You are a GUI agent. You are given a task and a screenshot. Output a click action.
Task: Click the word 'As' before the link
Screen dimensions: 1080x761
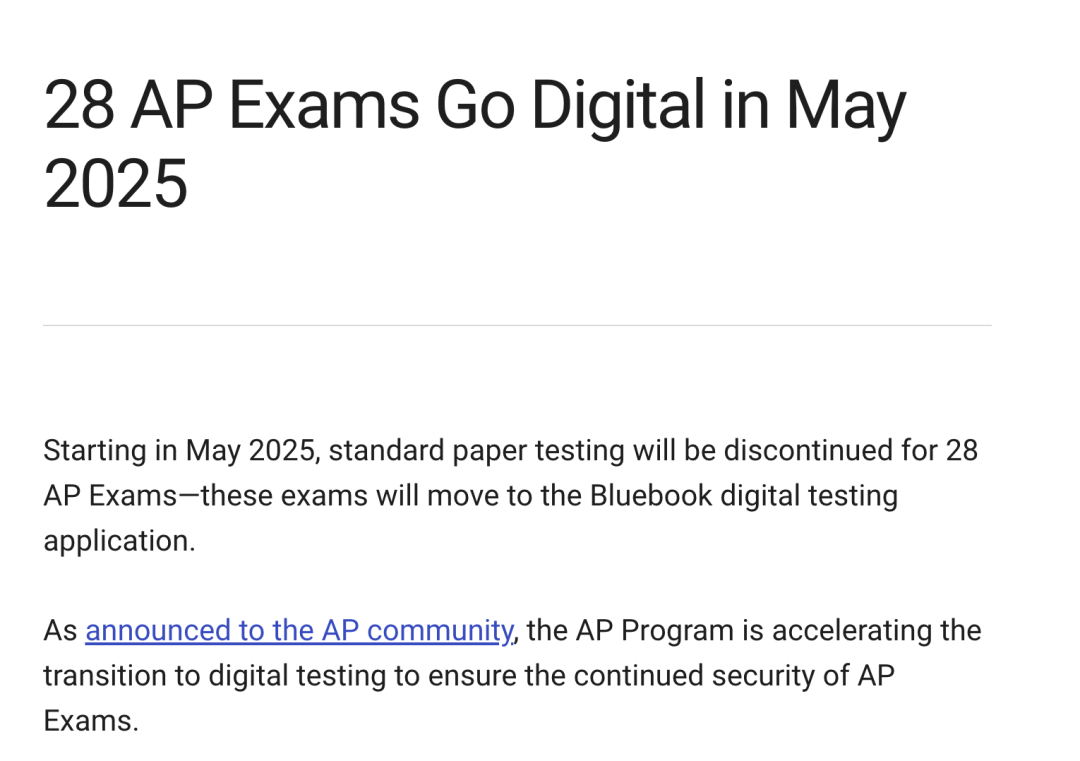click(x=61, y=631)
